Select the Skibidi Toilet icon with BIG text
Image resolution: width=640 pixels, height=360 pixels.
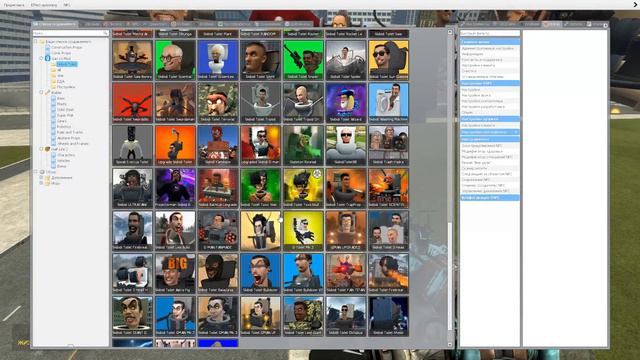pos(175,273)
